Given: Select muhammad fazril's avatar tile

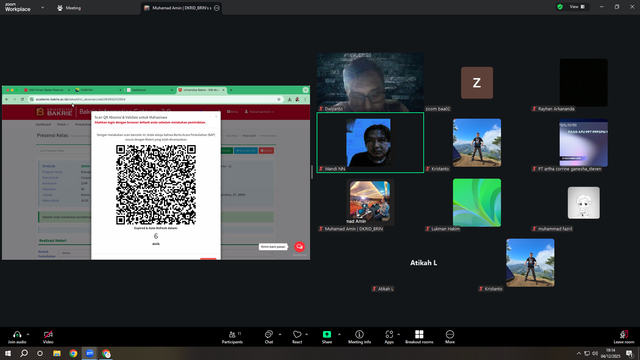Looking at the screenshot, I should tap(584, 203).
